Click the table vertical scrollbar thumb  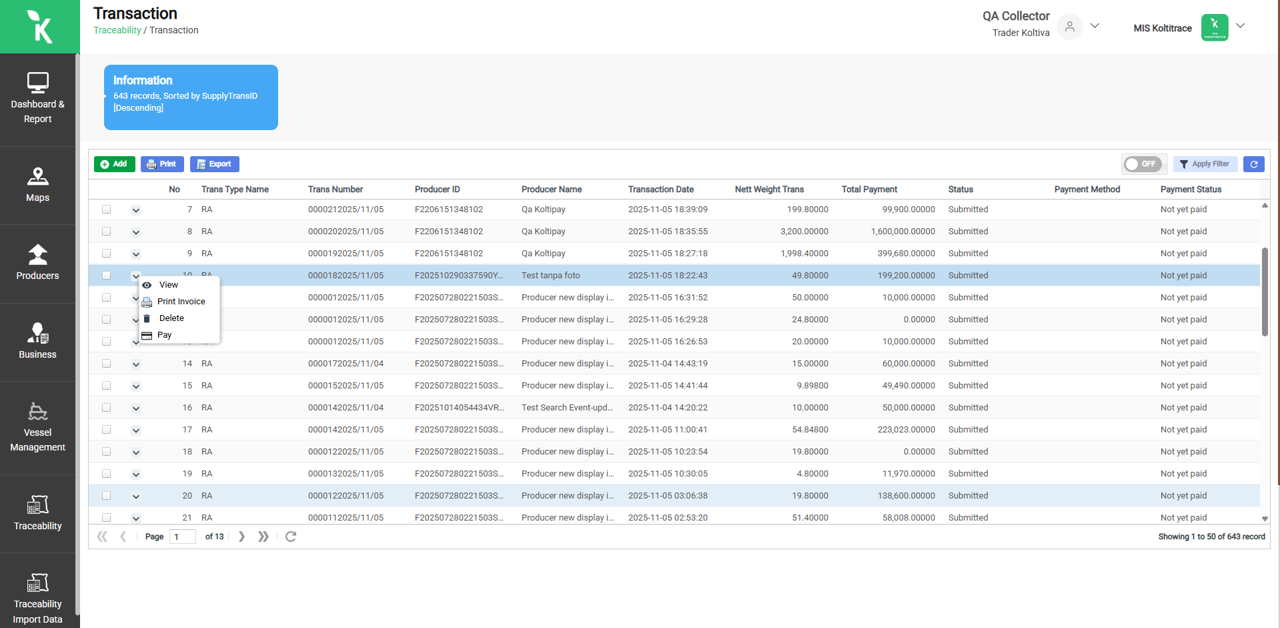pyautogui.click(x=1265, y=292)
